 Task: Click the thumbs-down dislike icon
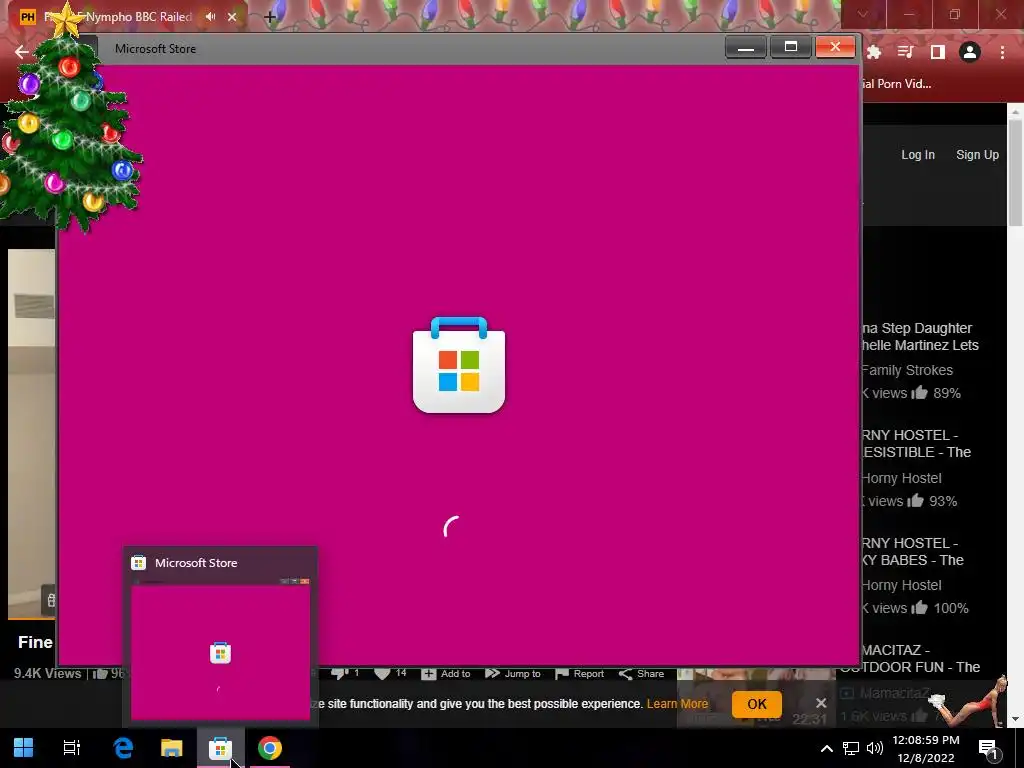[340, 674]
